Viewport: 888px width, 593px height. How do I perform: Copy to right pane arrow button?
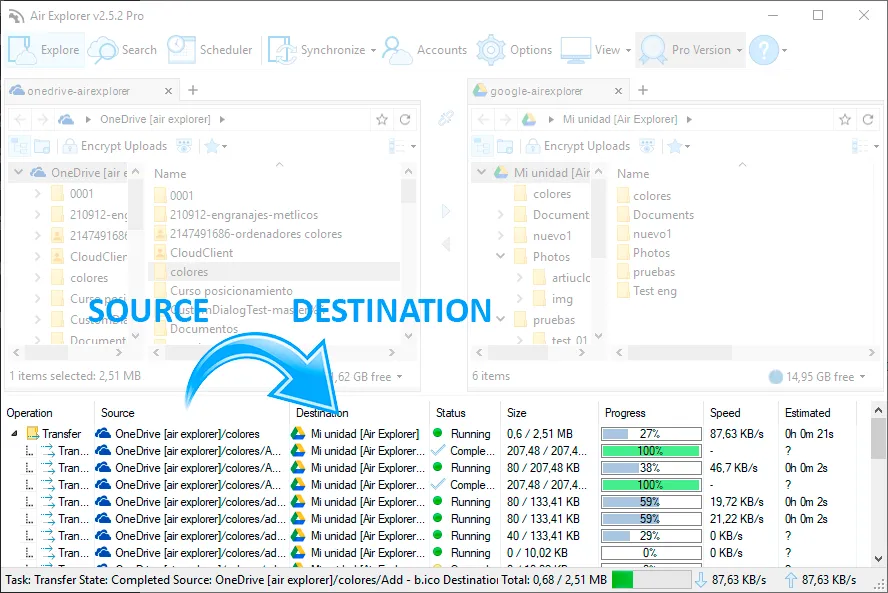[x=446, y=211]
